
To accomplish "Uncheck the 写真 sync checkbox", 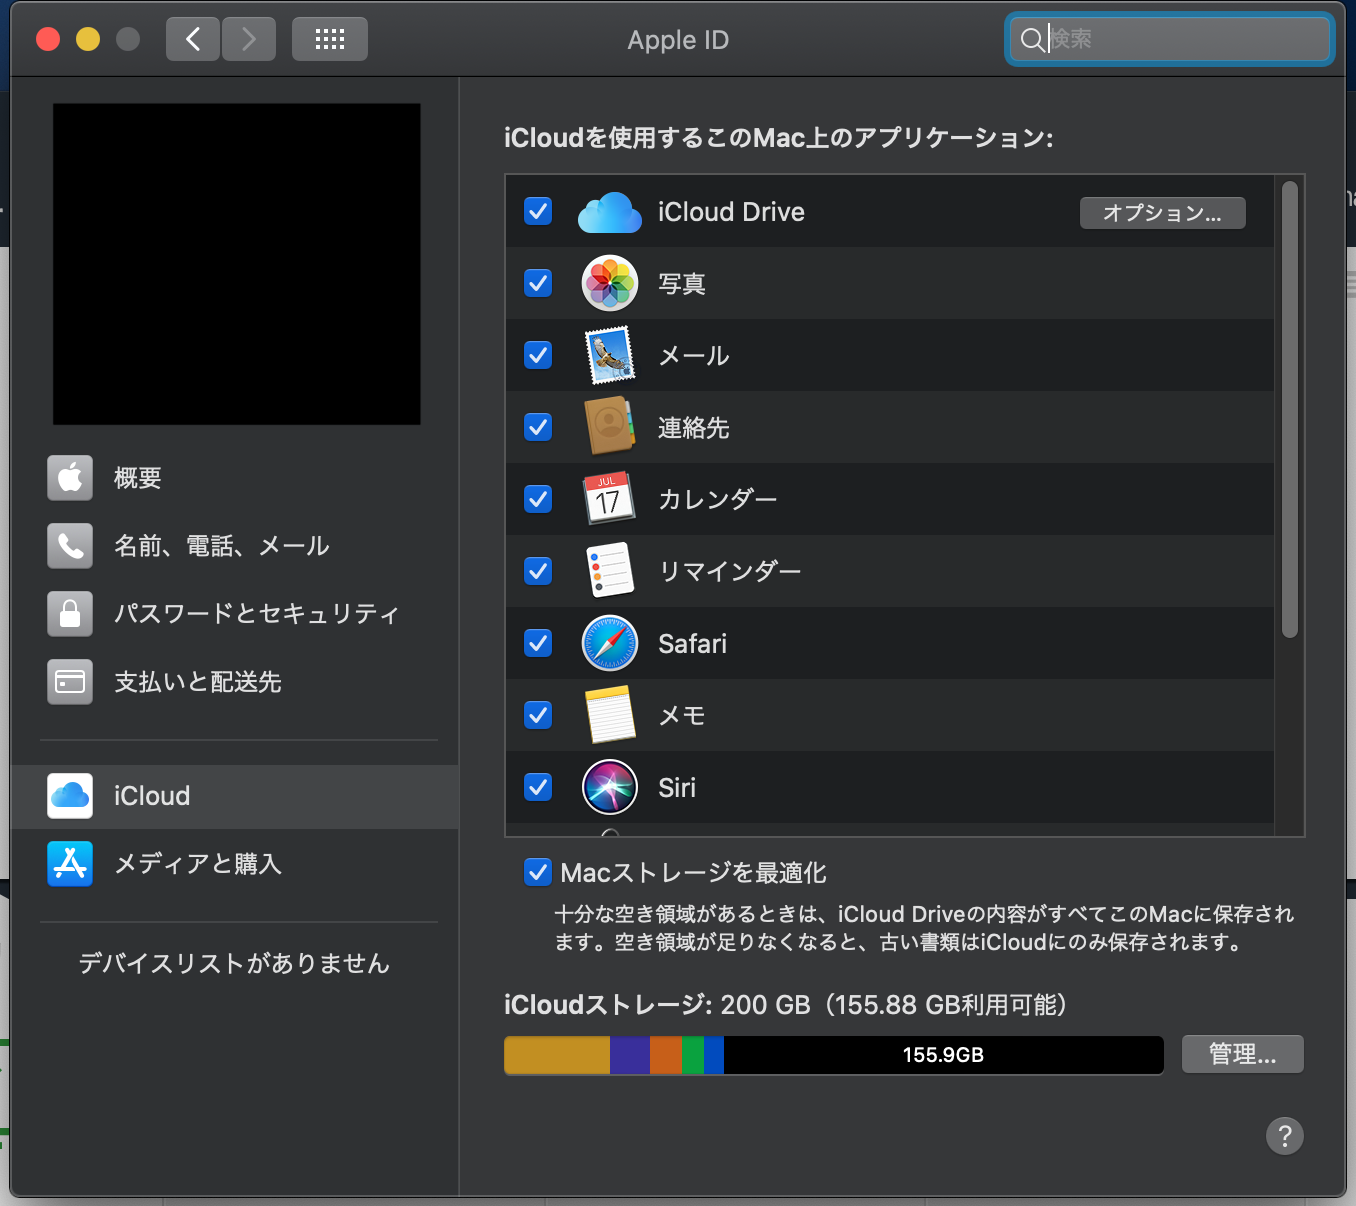I will (537, 283).
